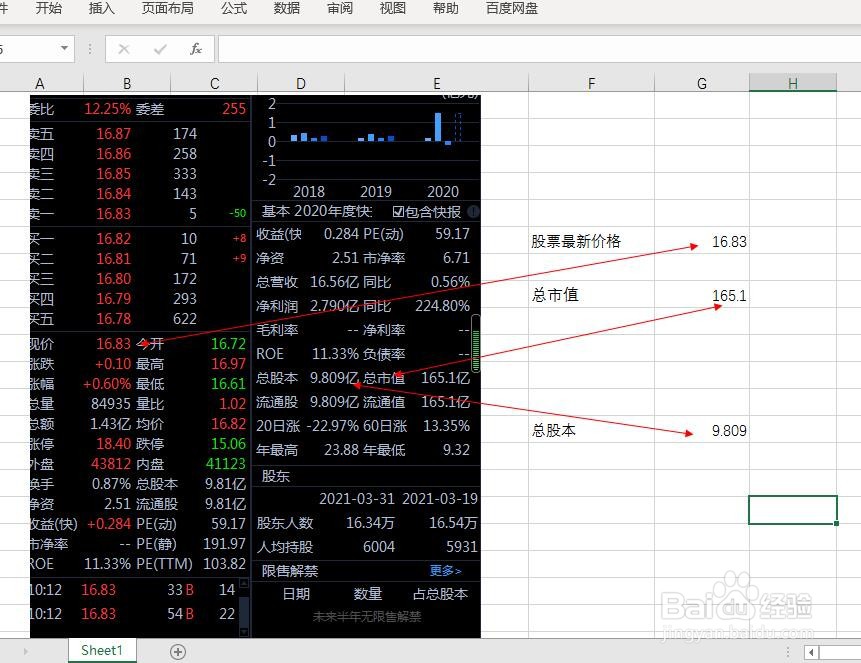Image resolution: width=861 pixels, height=663 pixels.
Task: Click the 2020 bar in the chart
Action: pyautogui.click(x=438, y=126)
